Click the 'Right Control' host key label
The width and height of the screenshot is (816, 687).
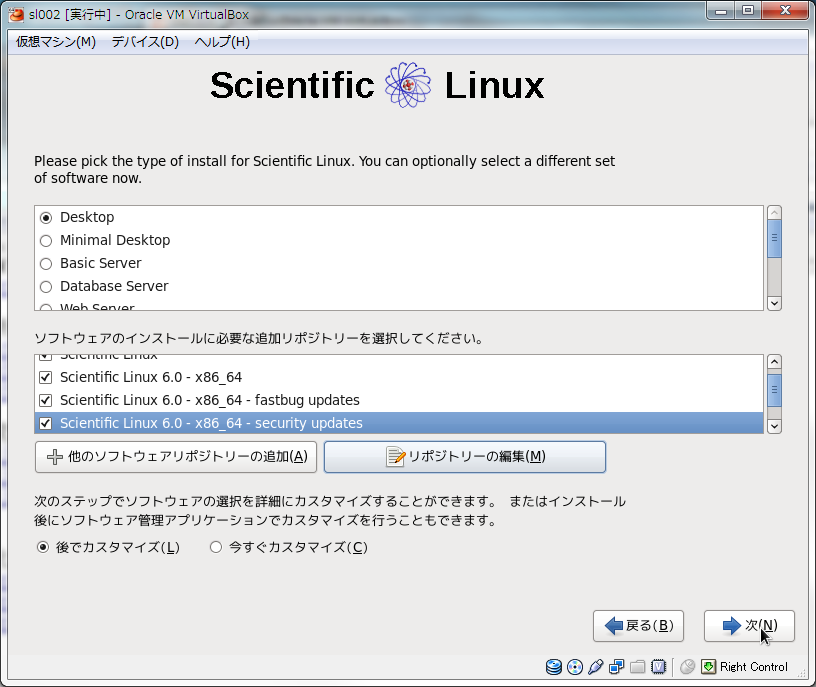pyautogui.click(x=754, y=667)
